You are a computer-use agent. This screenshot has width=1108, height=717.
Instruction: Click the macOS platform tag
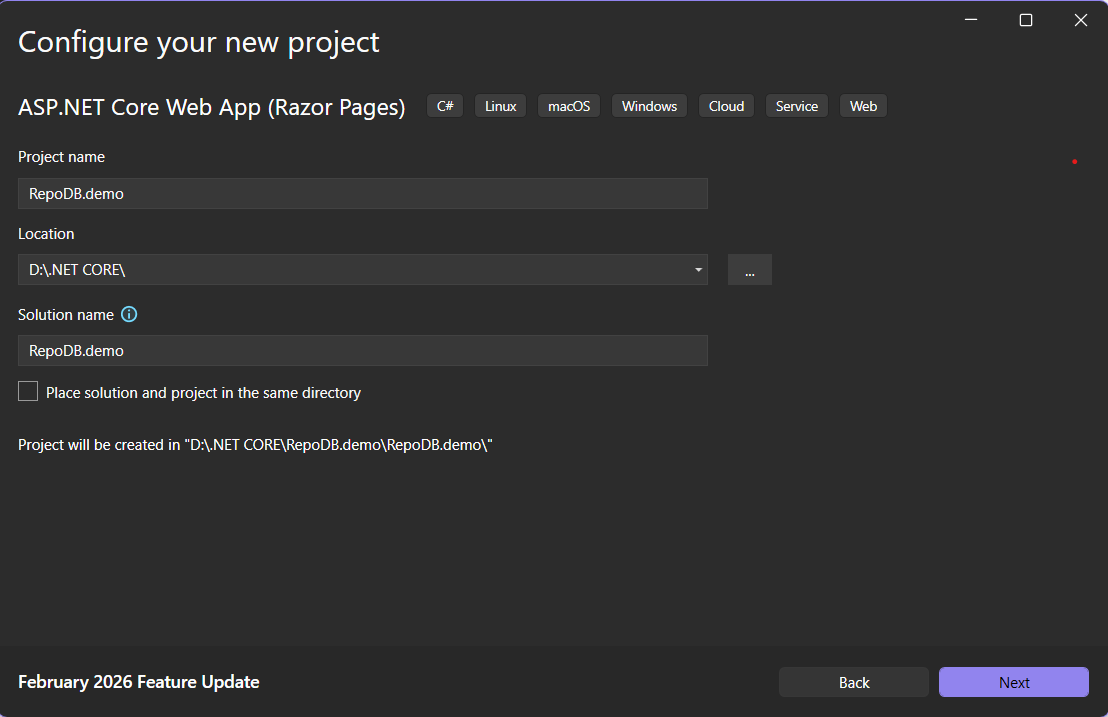coord(569,106)
